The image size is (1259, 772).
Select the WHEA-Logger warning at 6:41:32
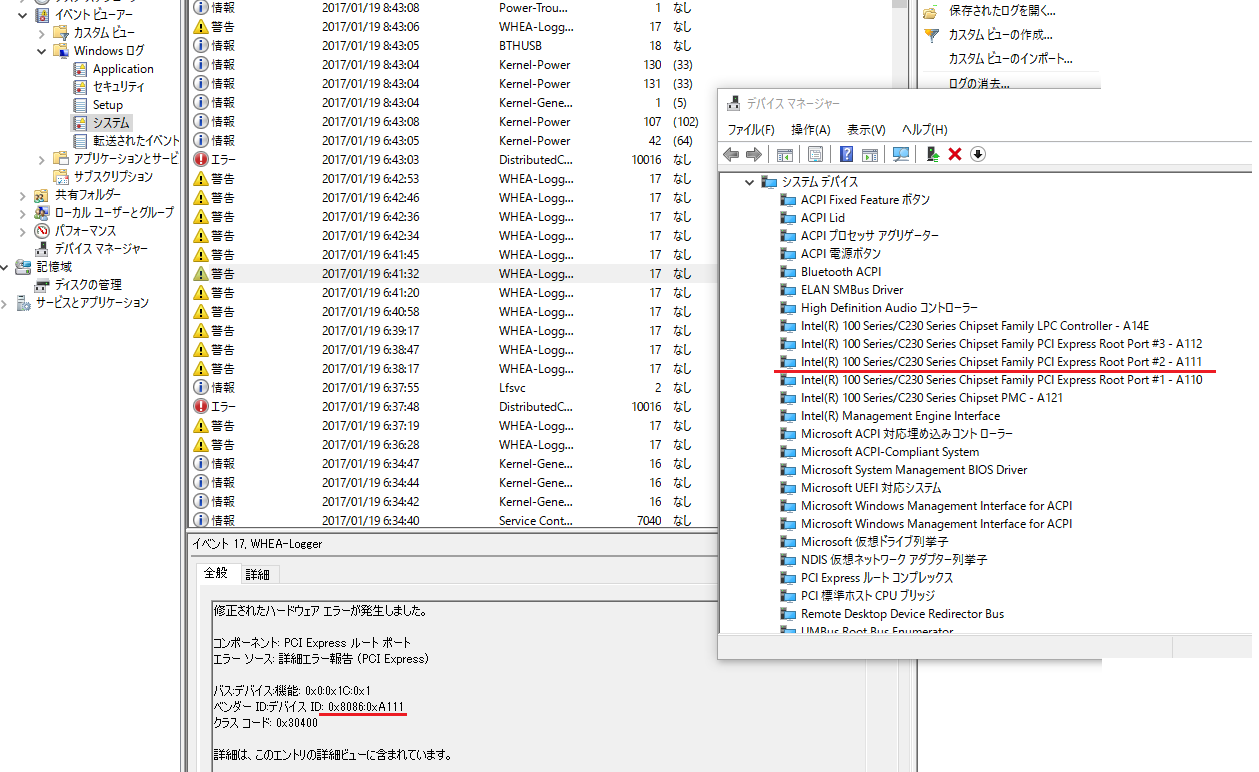pyautogui.click(x=453, y=274)
